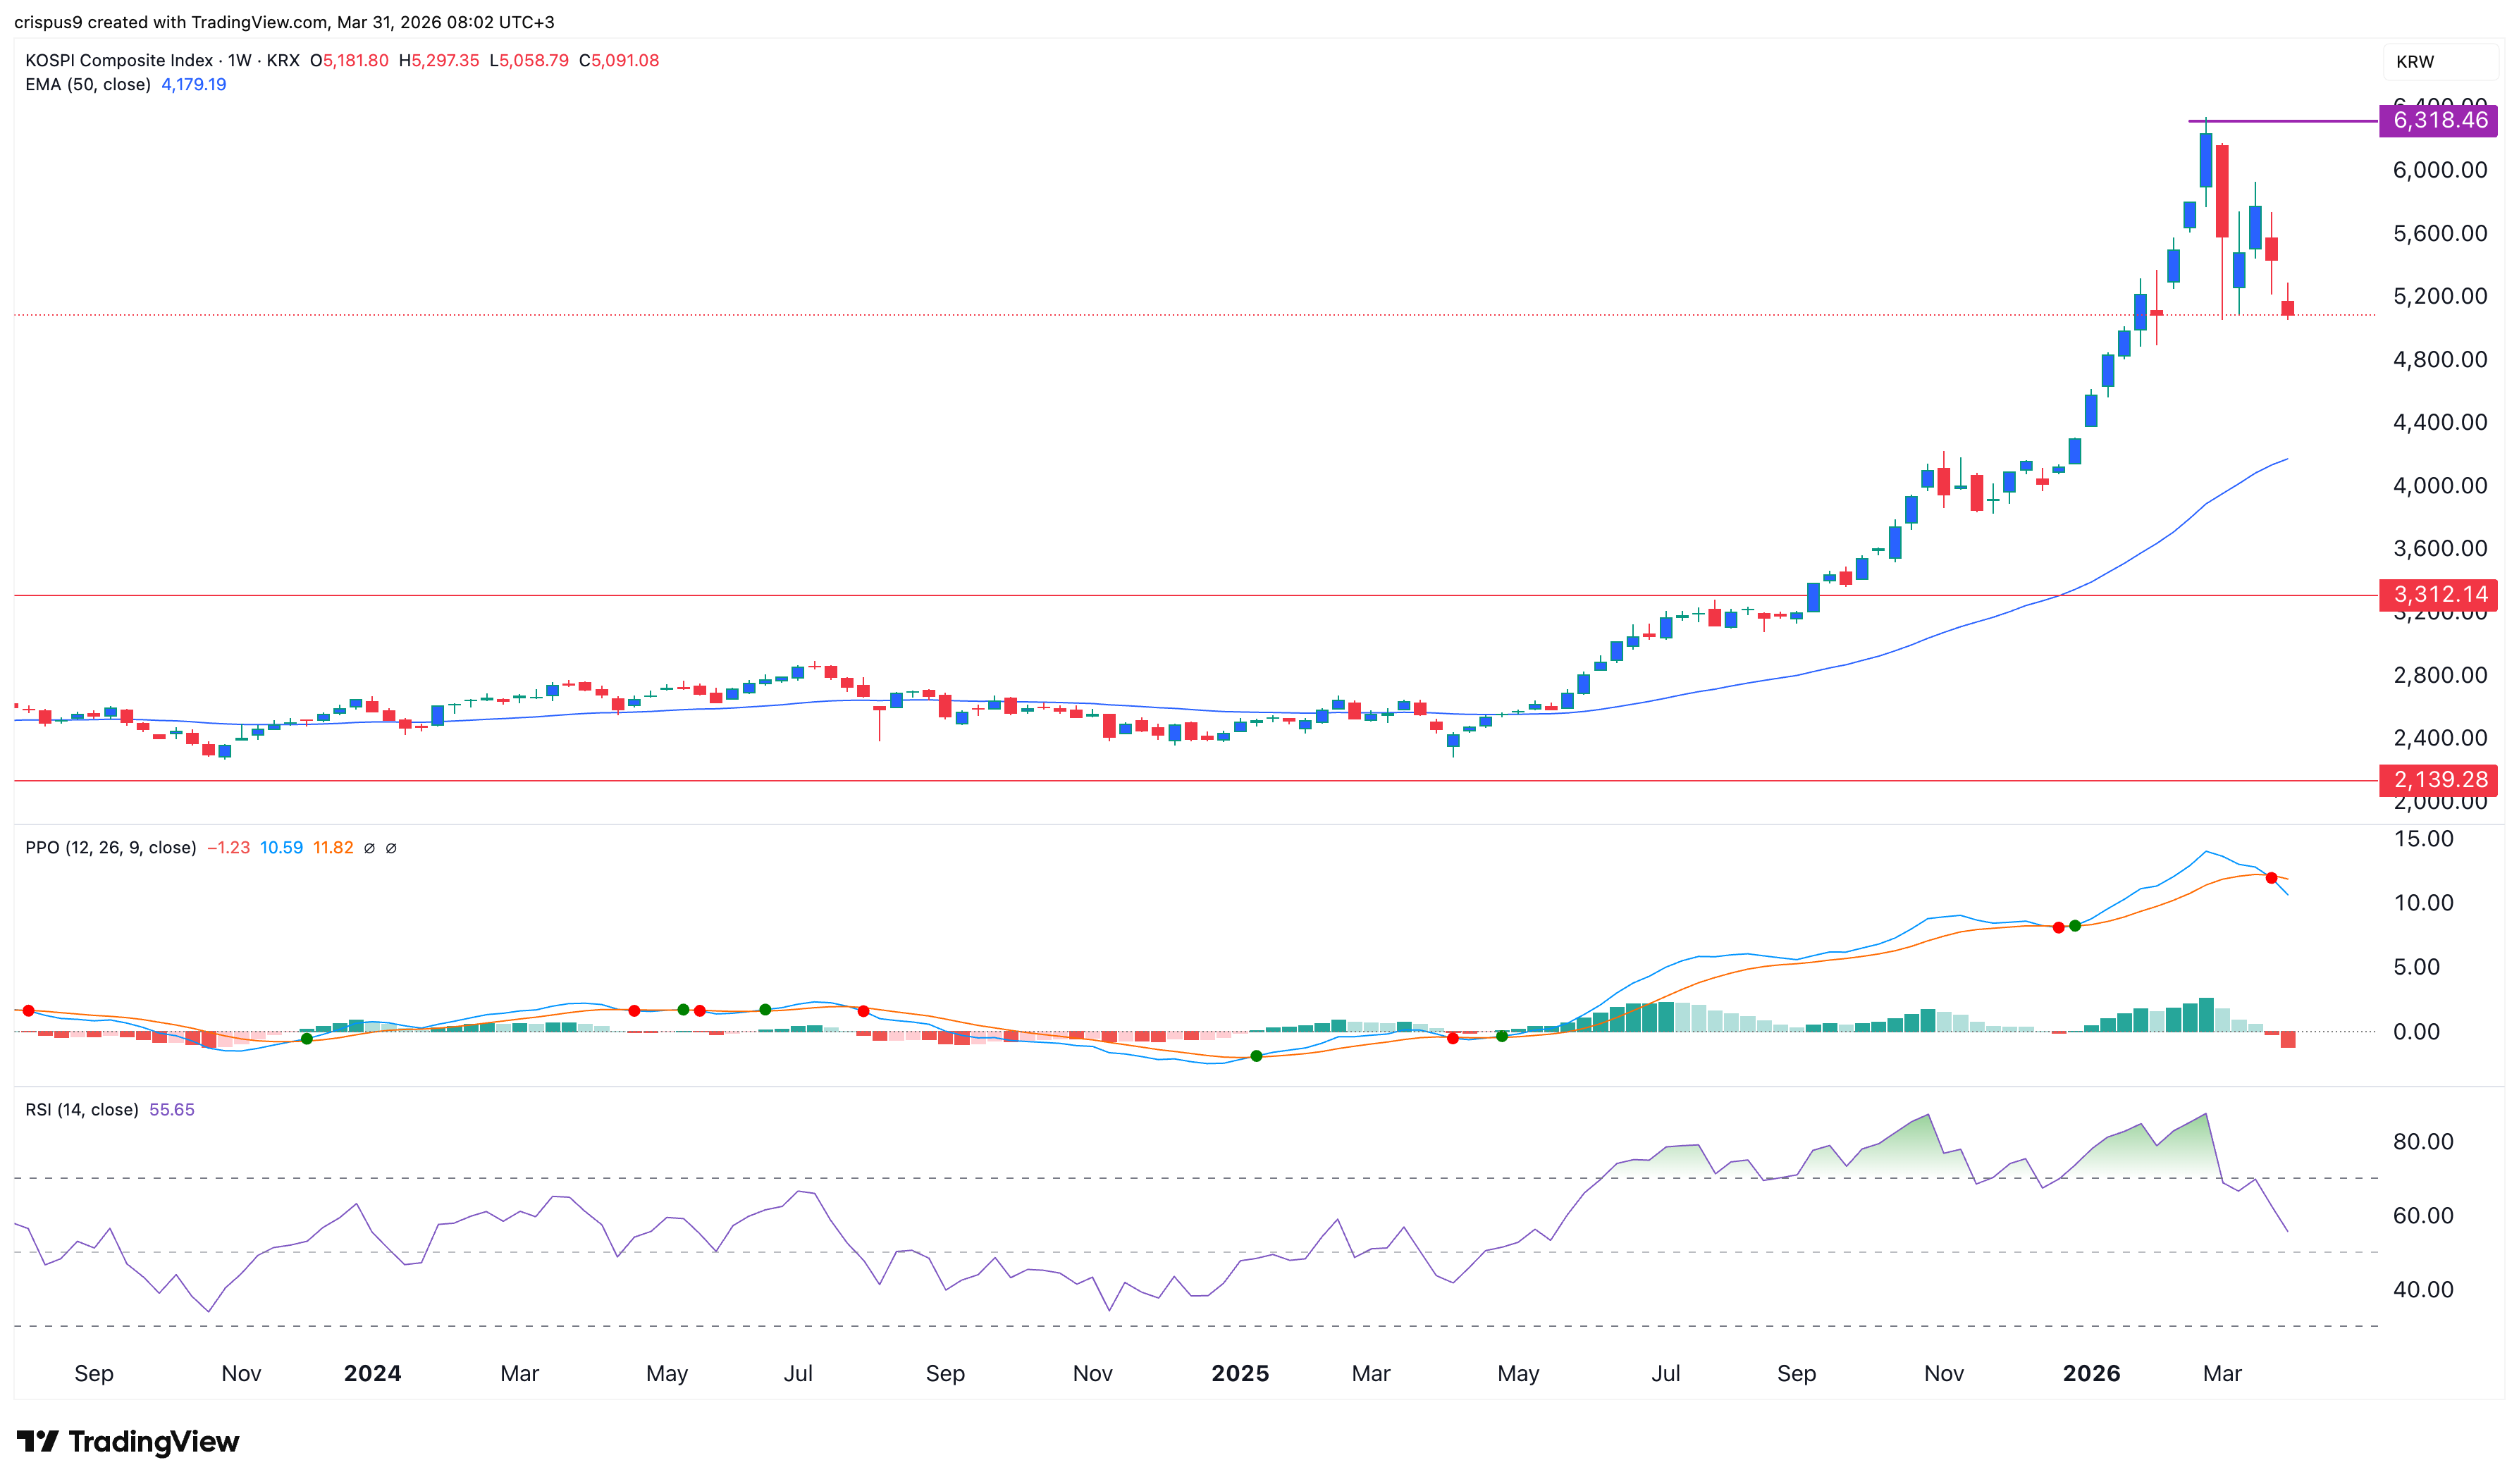Click the red 2,139.28 price tag
Image resolution: width=2519 pixels, height=1484 pixels.
pos(2438,779)
